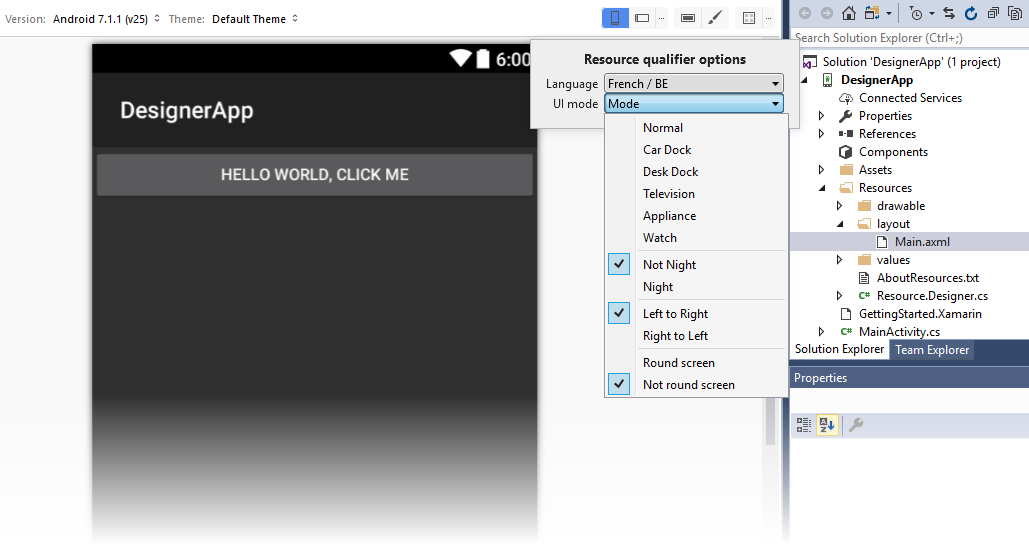Select GettingStarted.Xamarin file
Viewport: 1029px width, 545px height.
[x=920, y=314]
